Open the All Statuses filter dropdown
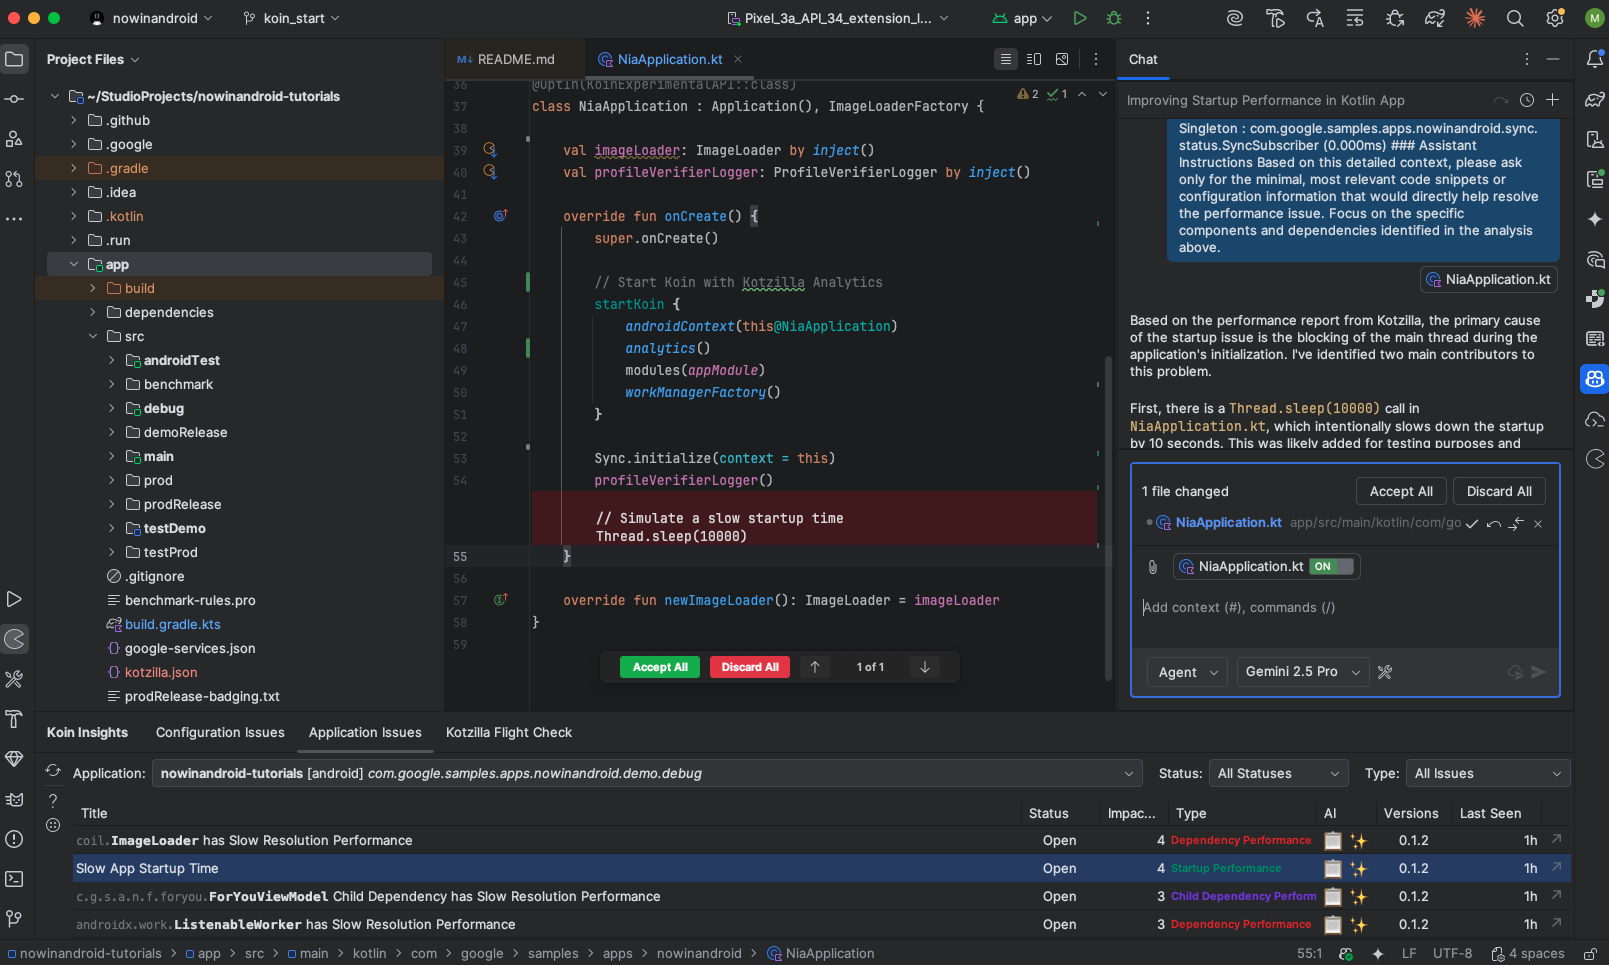 pos(1278,774)
